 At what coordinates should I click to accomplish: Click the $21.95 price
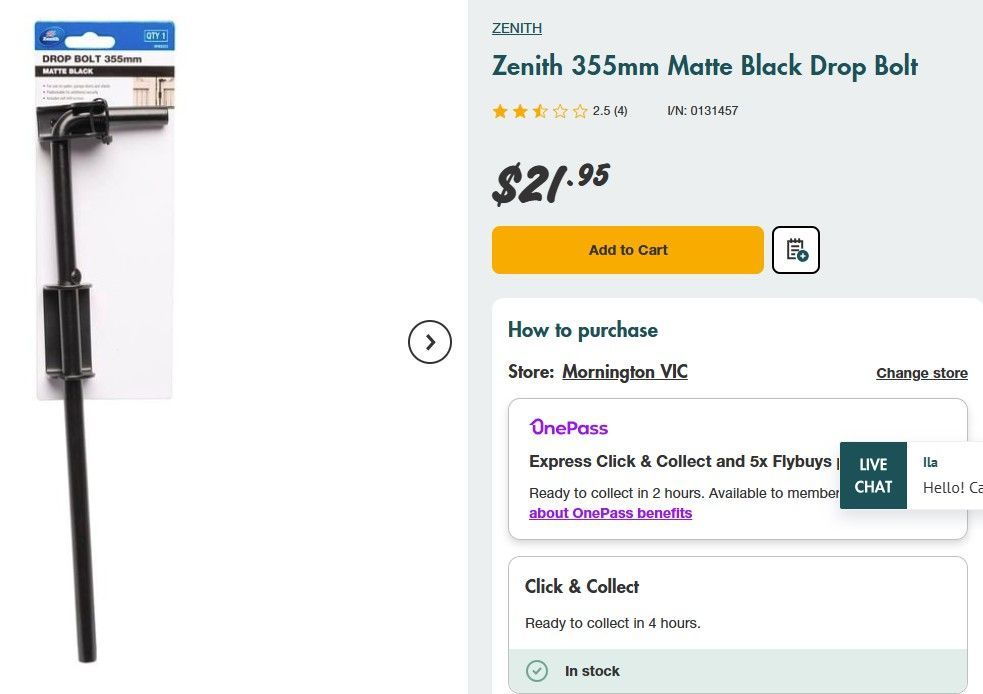(551, 182)
